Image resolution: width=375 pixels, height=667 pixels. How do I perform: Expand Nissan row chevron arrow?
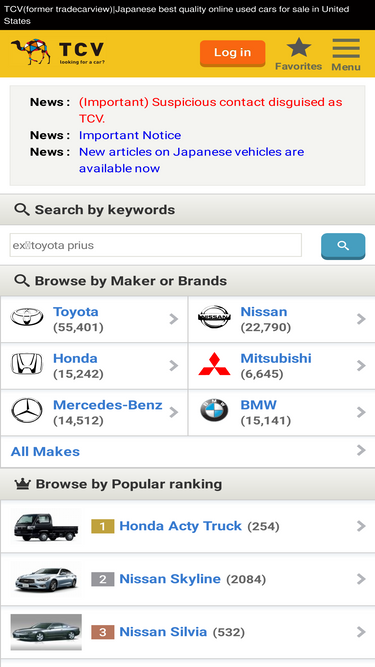pos(361,319)
